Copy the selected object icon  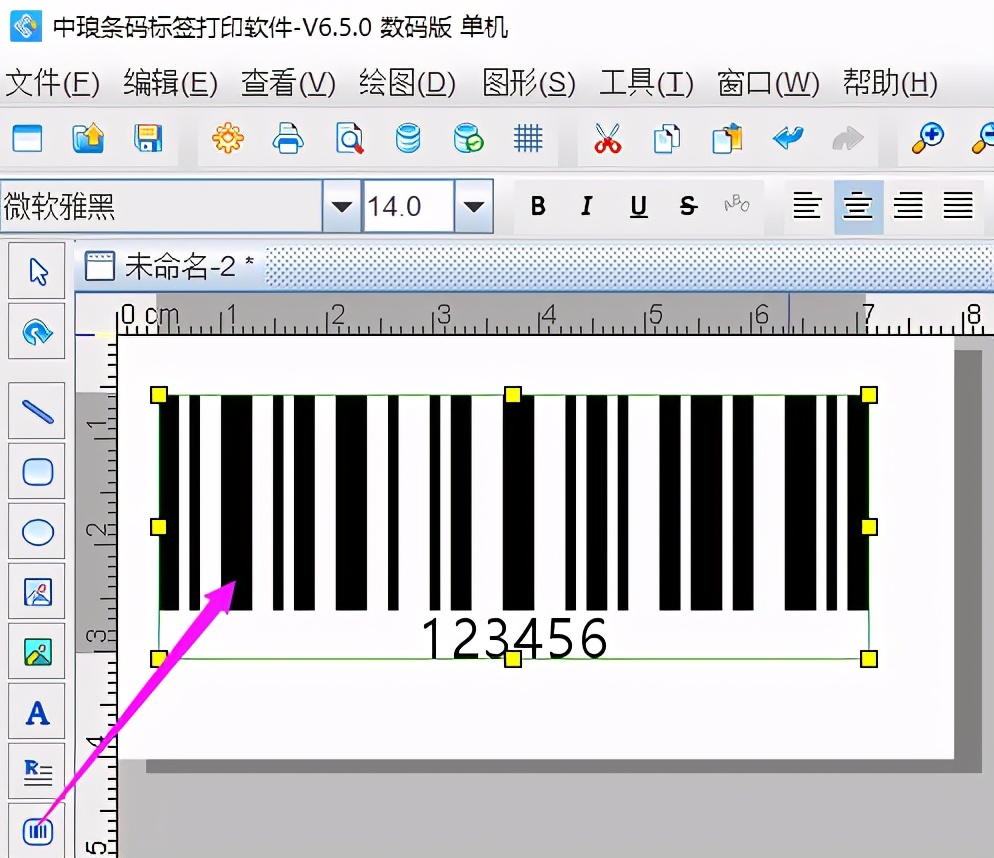tap(667, 138)
